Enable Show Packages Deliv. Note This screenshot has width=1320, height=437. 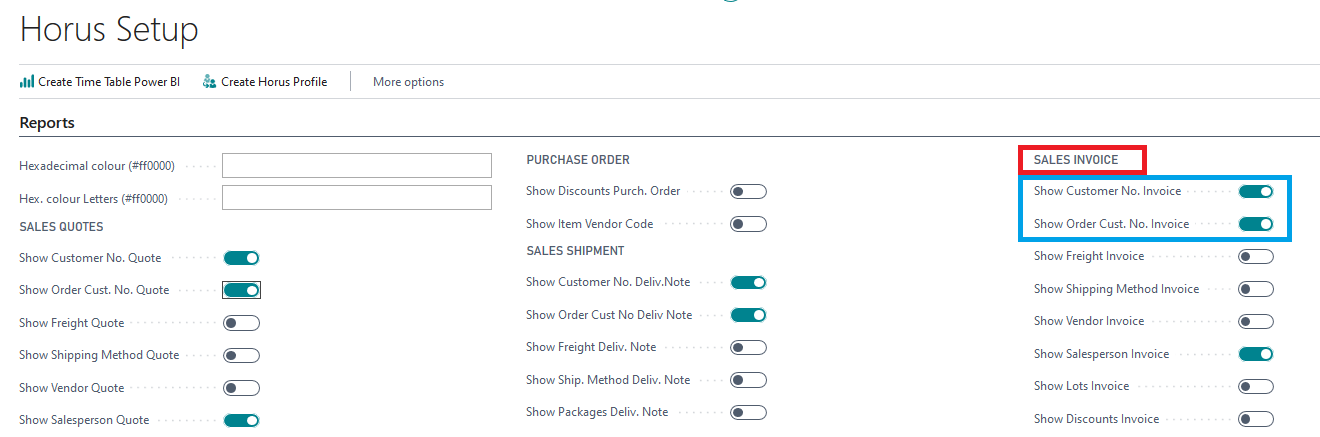tap(748, 412)
